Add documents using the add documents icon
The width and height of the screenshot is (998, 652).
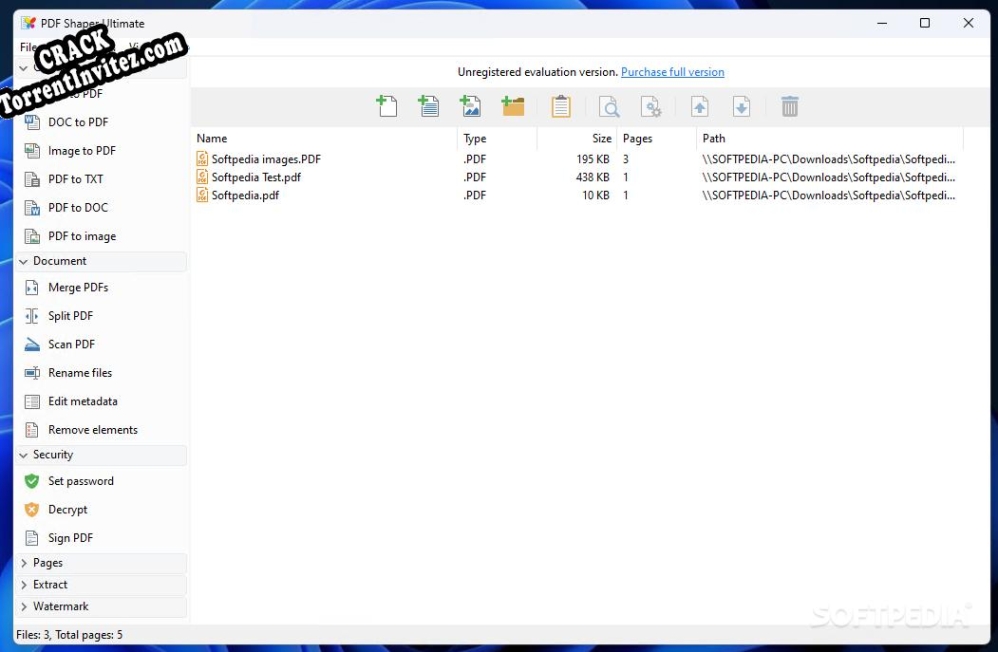tap(429, 106)
